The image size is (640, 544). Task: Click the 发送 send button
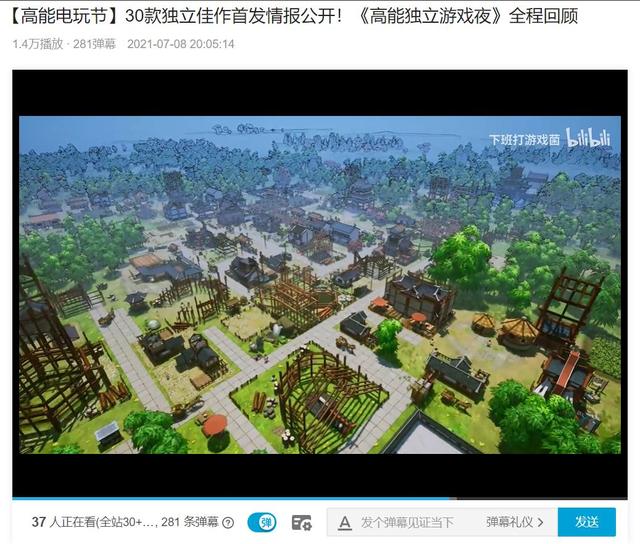(x=587, y=522)
